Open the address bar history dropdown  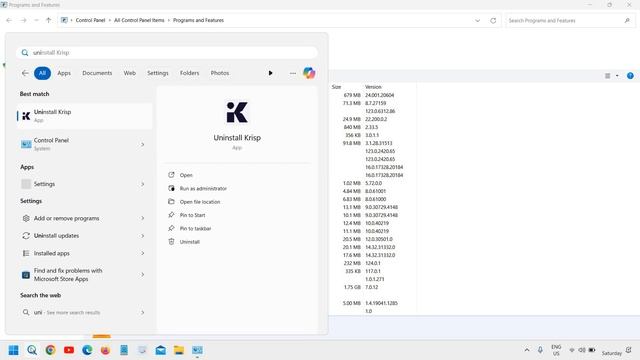(478, 20)
